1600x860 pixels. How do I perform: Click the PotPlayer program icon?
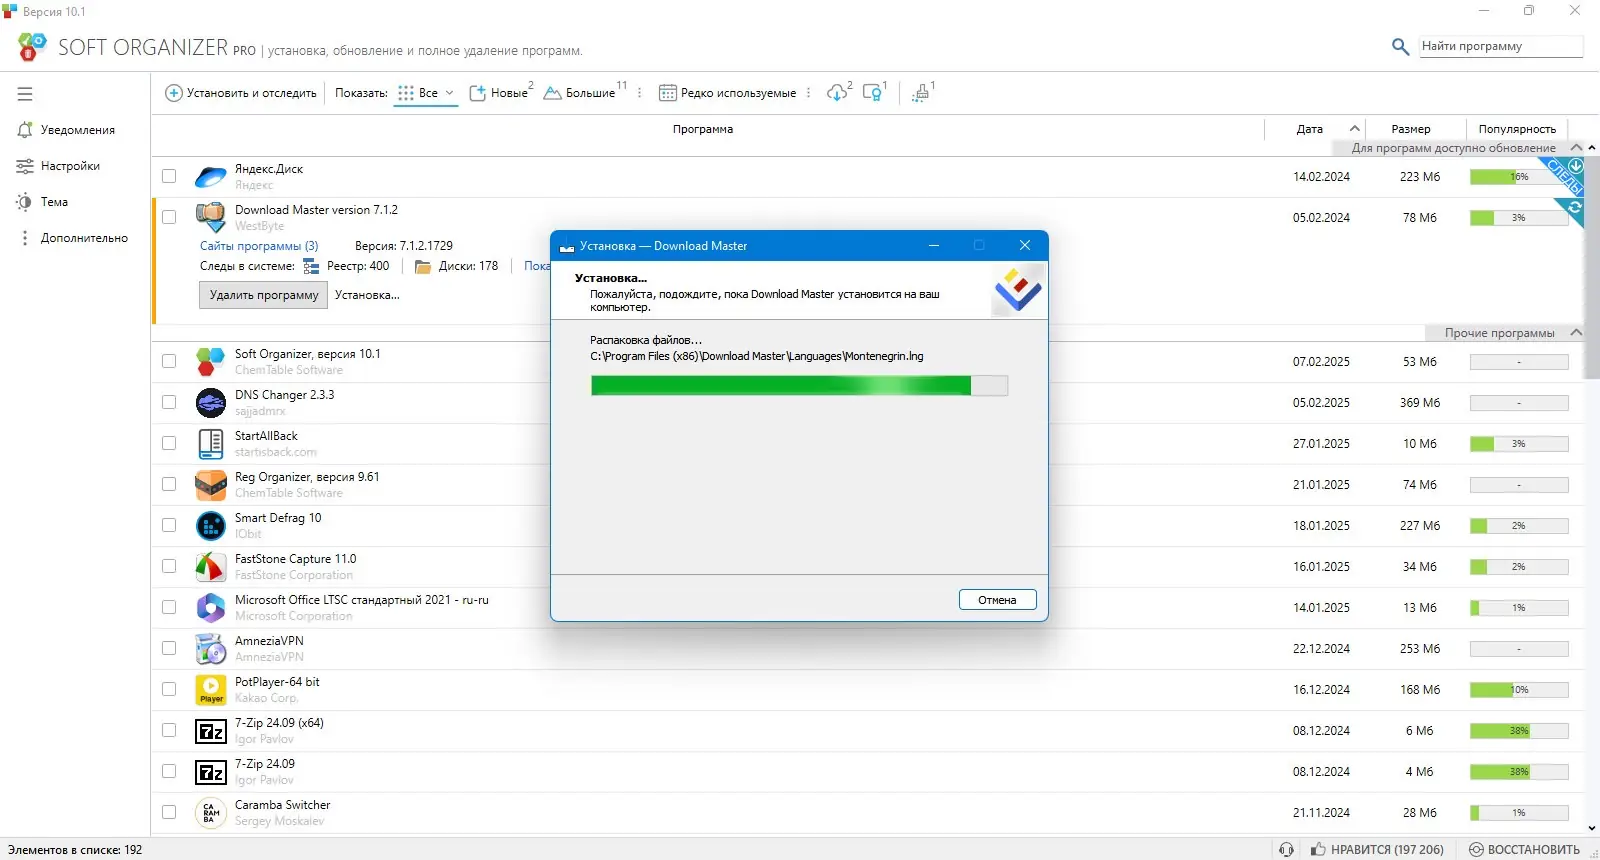click(x=210, y=689)
